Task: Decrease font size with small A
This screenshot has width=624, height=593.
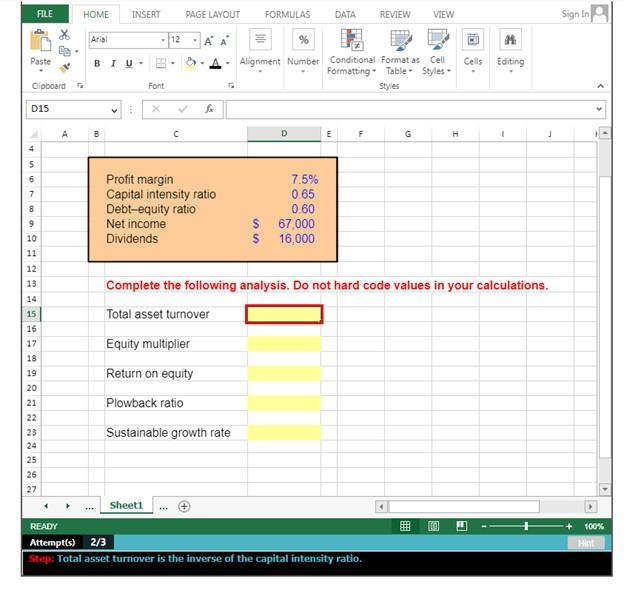Action: click(x=224, y=41)
